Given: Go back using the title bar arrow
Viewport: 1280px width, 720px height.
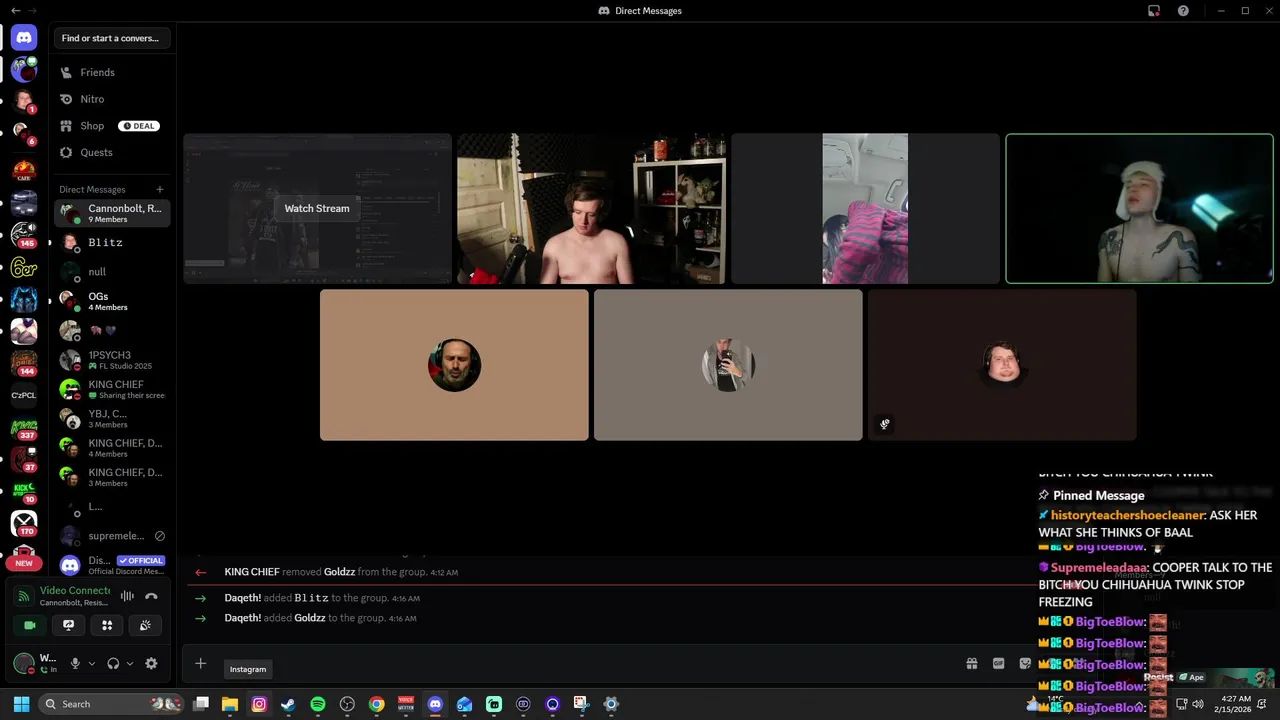Looking at the screenshot, I should tap(15, 11).
